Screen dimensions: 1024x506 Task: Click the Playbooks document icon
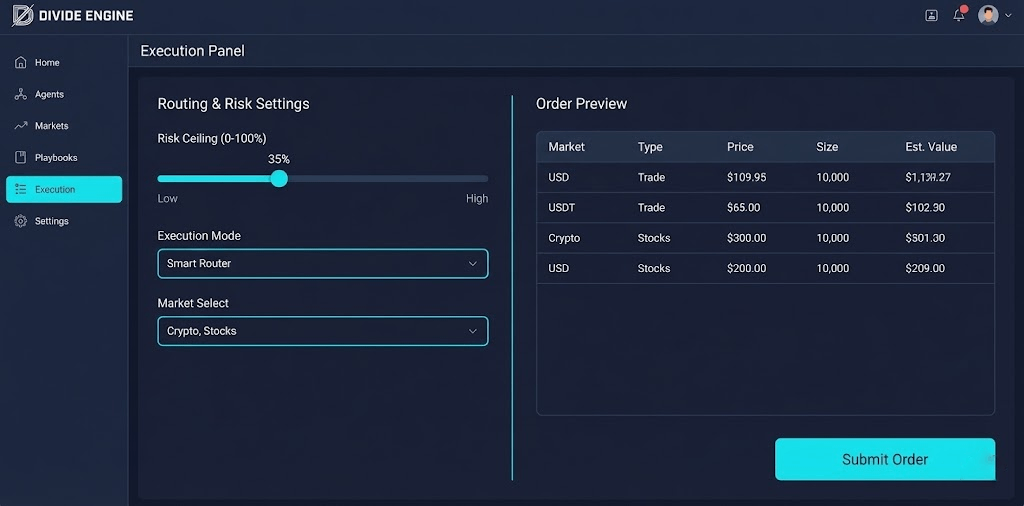coord(21,158)
